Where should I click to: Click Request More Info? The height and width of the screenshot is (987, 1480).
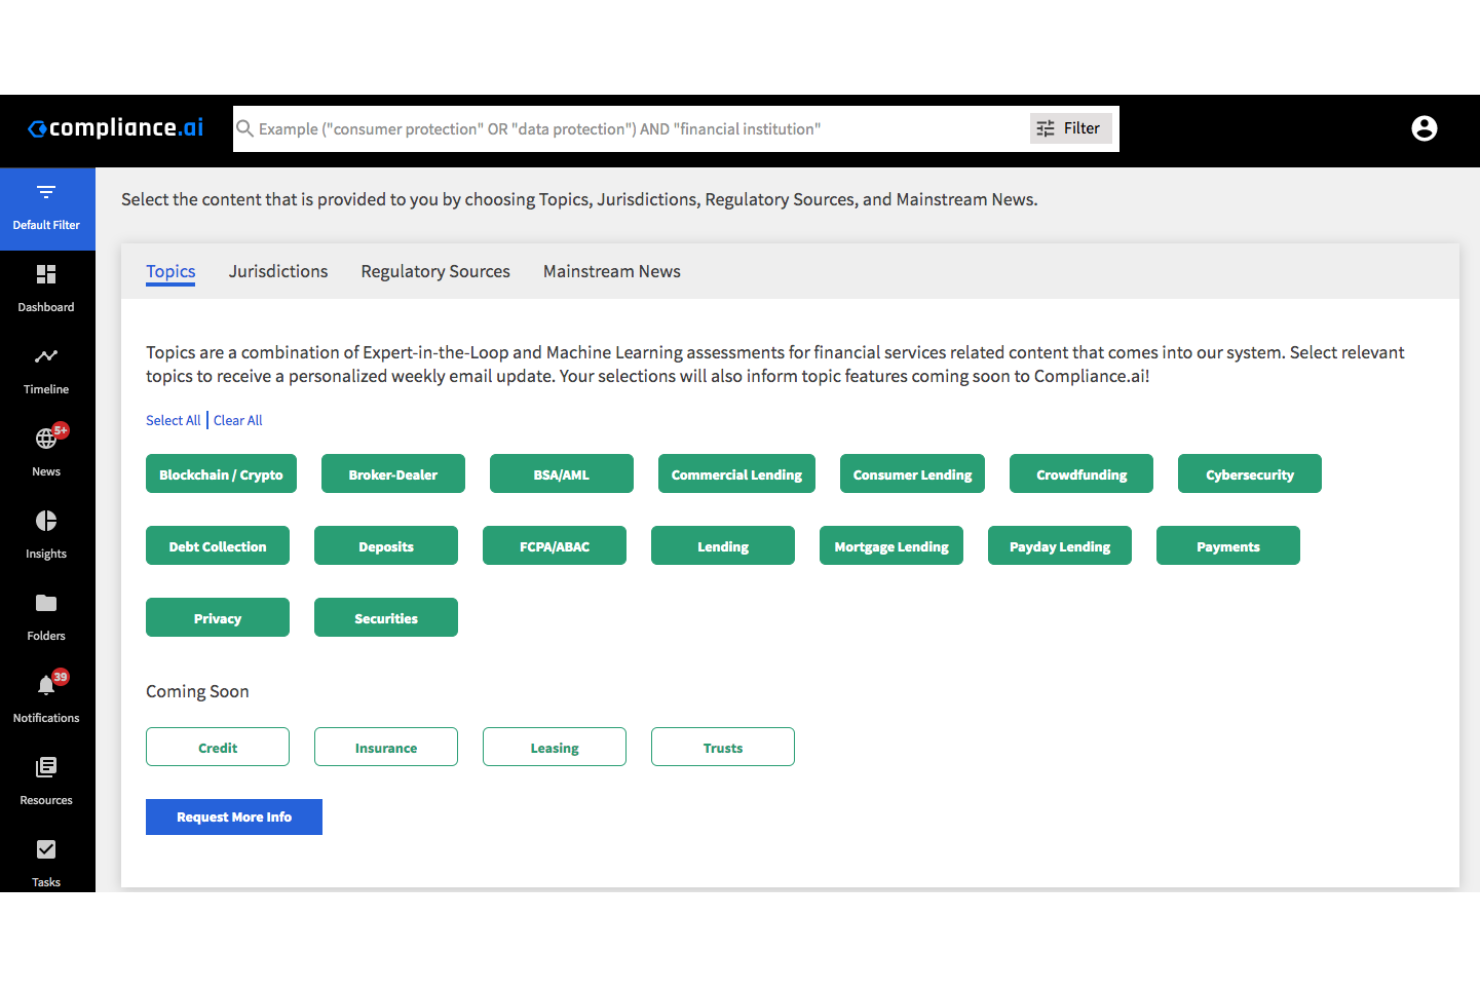click(x=233, y=816)
